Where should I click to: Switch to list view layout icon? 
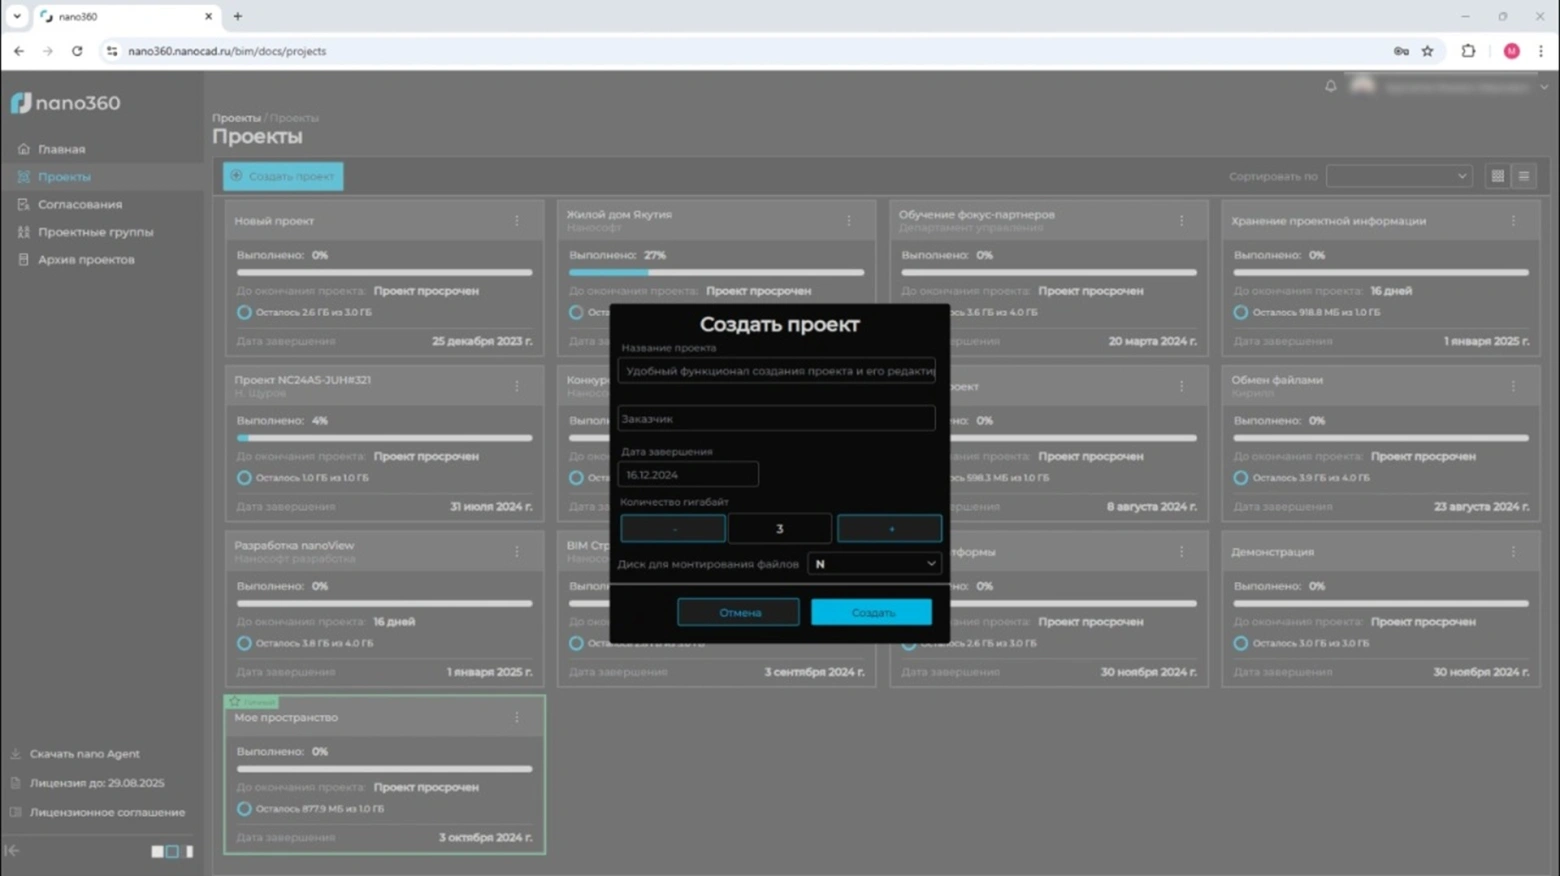coord(1524,176)
